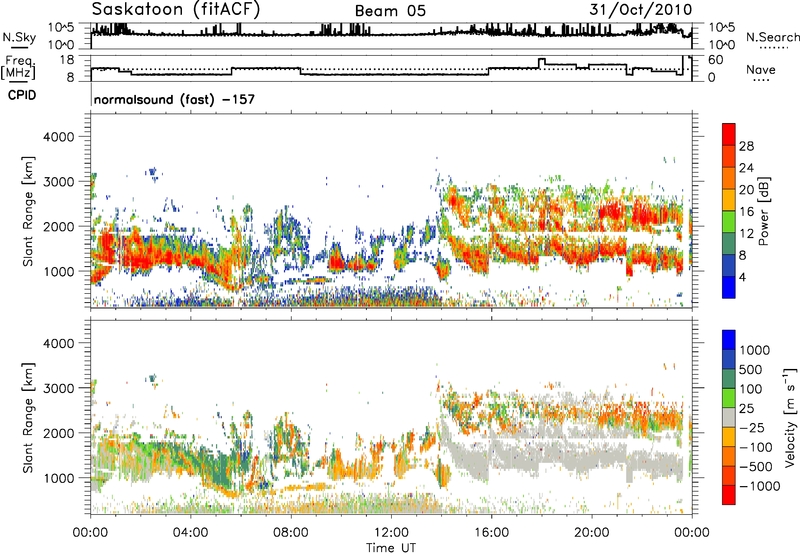Click the '16' power colorbar value
Image resolution: width=800 pixels, height=554 pixels.
click(746, 212)
